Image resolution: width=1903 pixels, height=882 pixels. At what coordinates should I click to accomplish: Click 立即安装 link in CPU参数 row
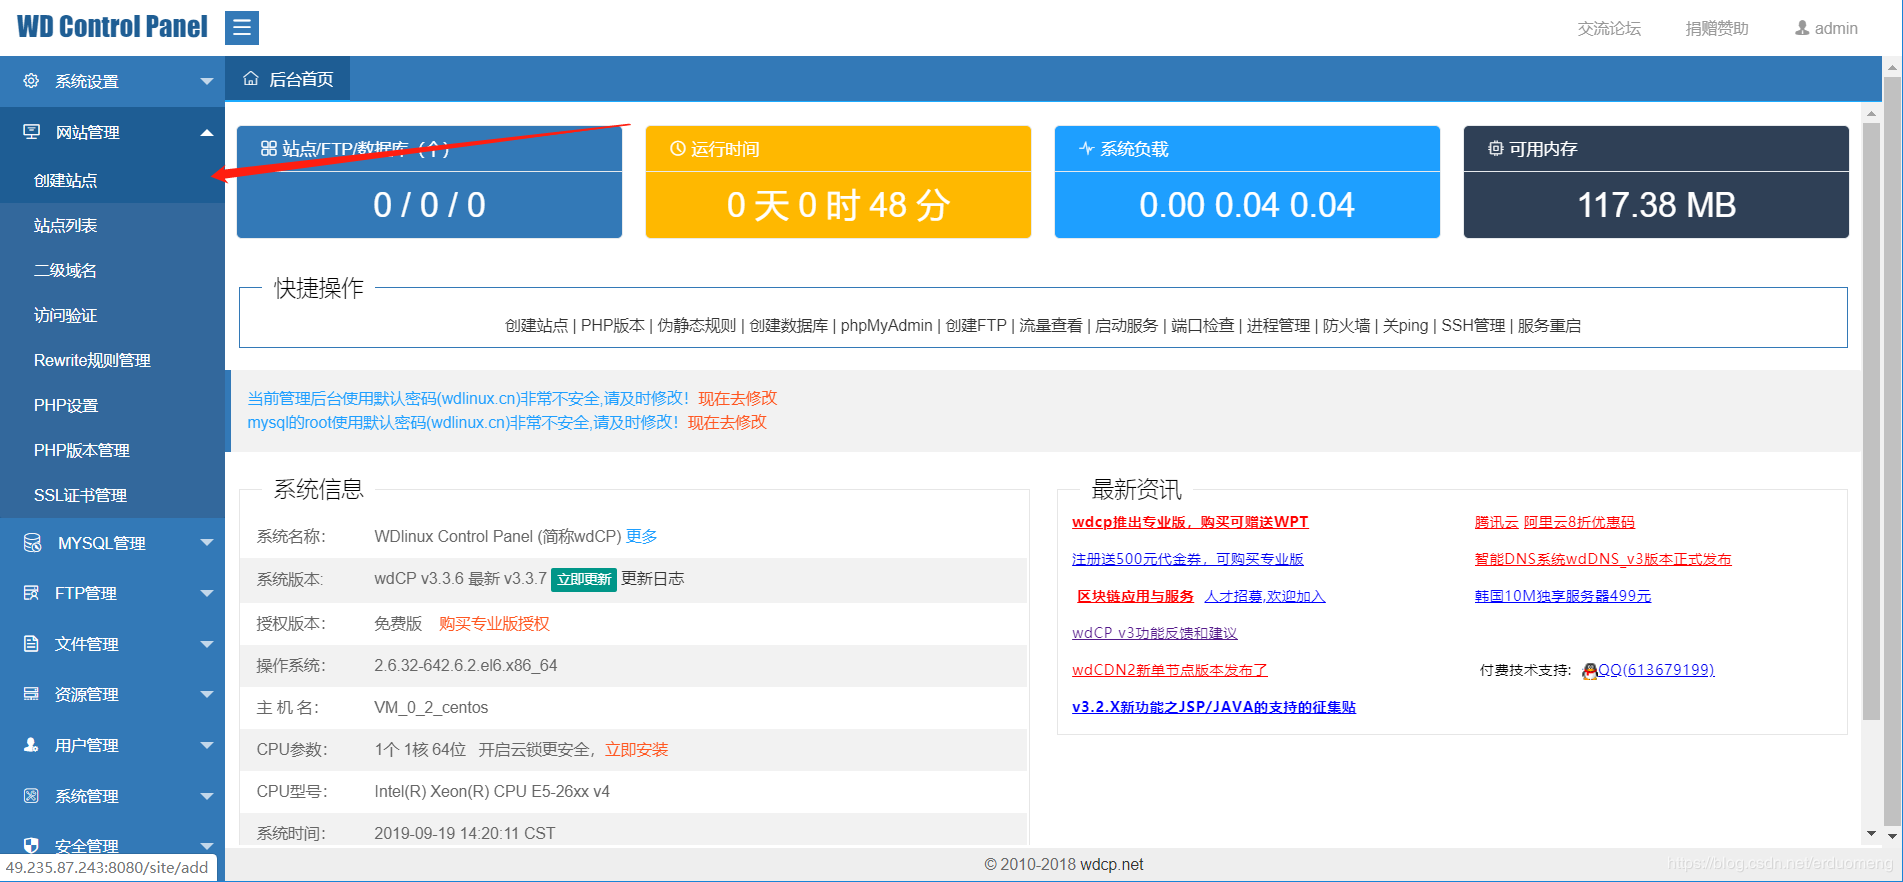pyautogui.click(x=636, y=749)
